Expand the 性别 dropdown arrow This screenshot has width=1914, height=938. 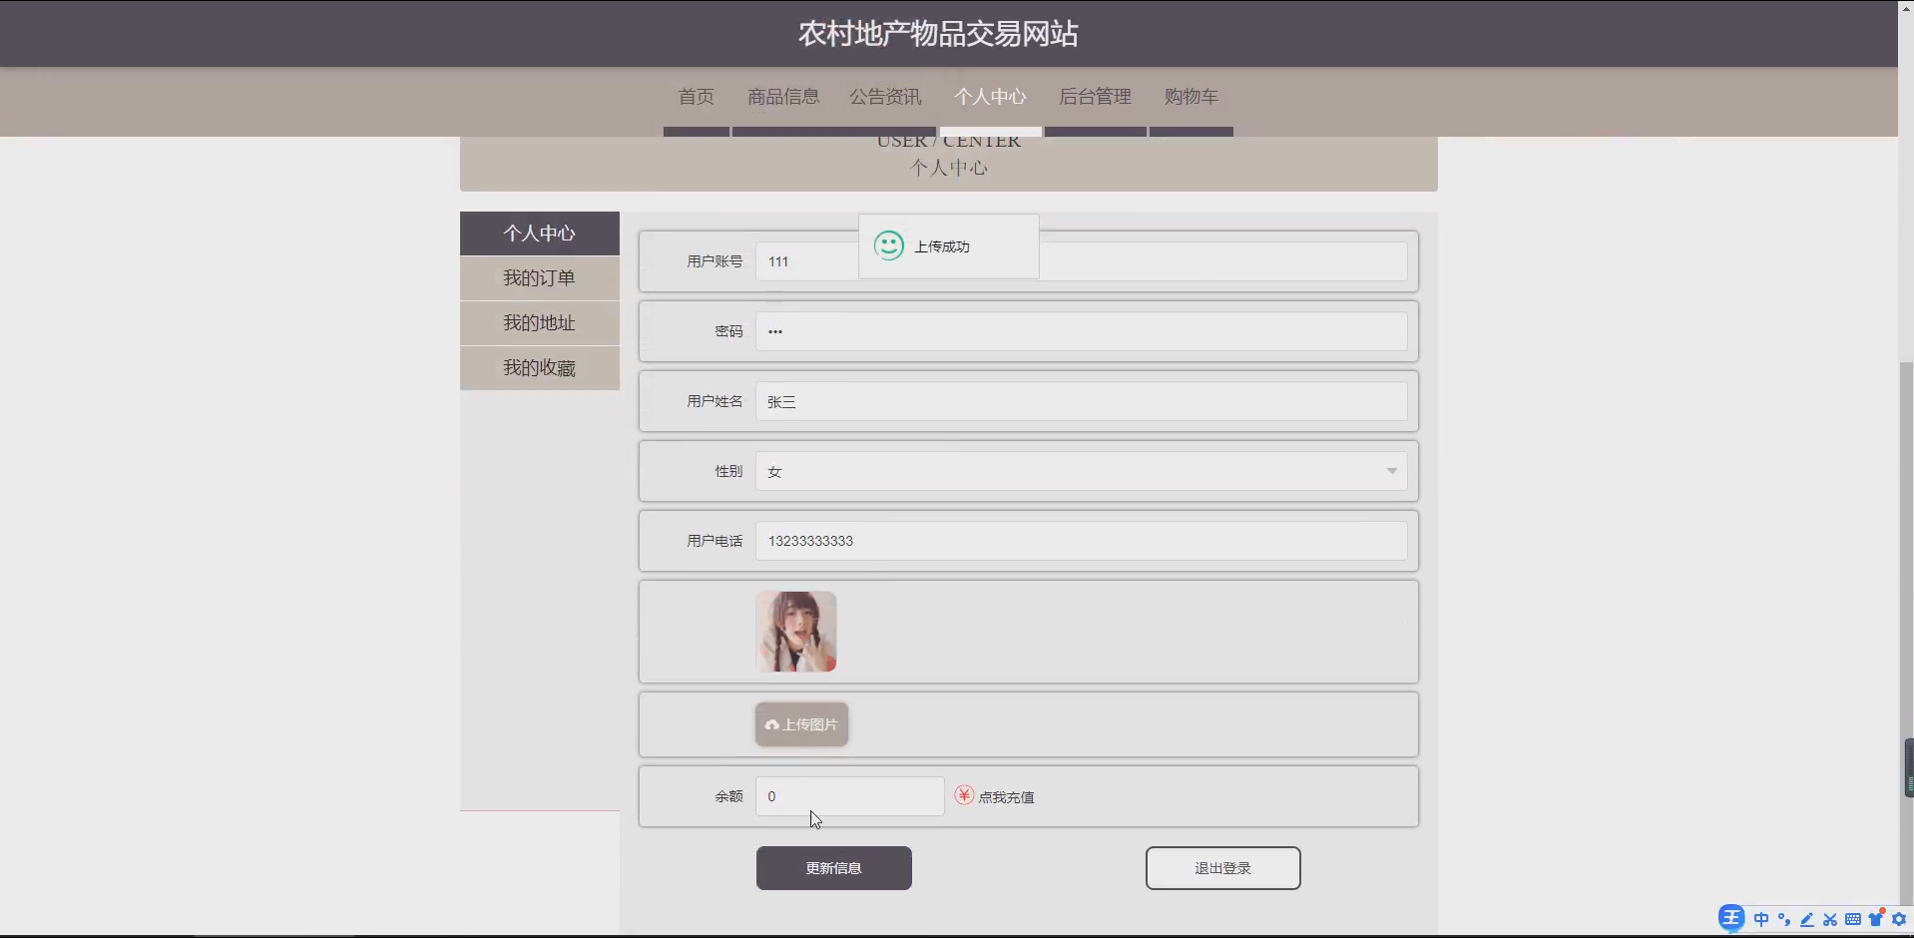point(1391,471)
